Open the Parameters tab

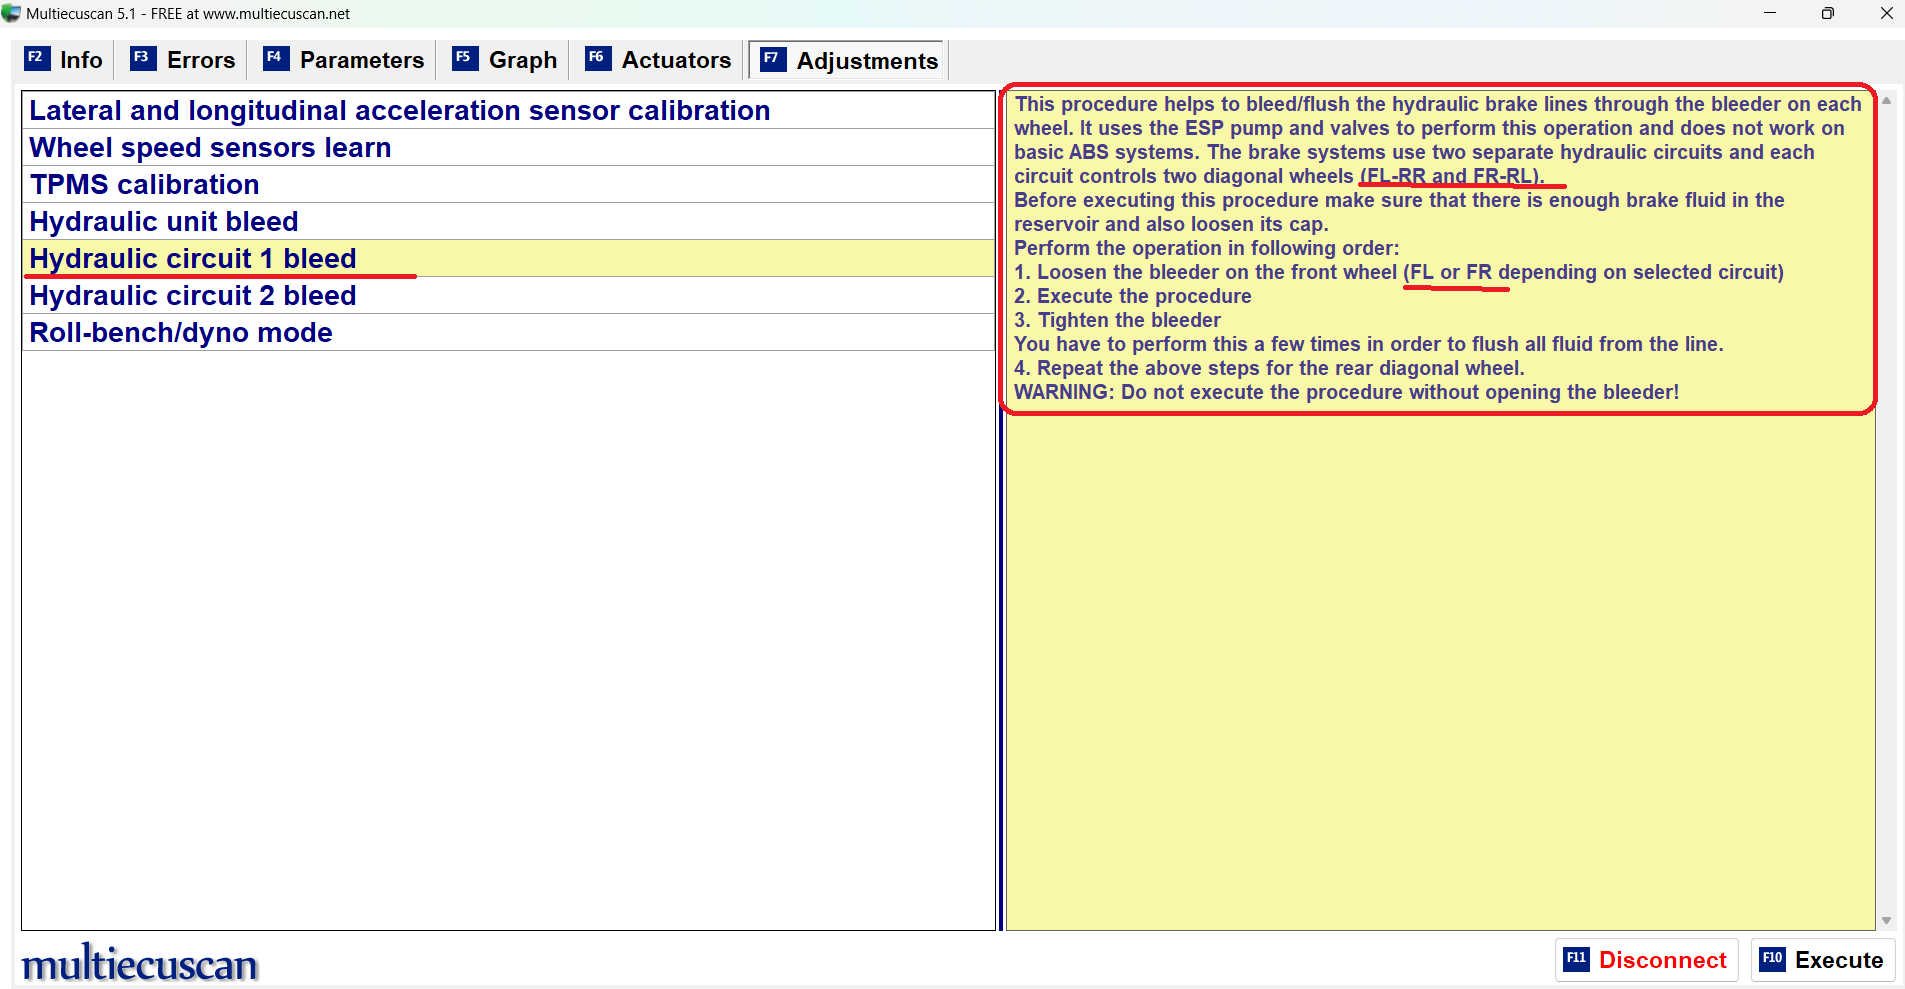344,60
